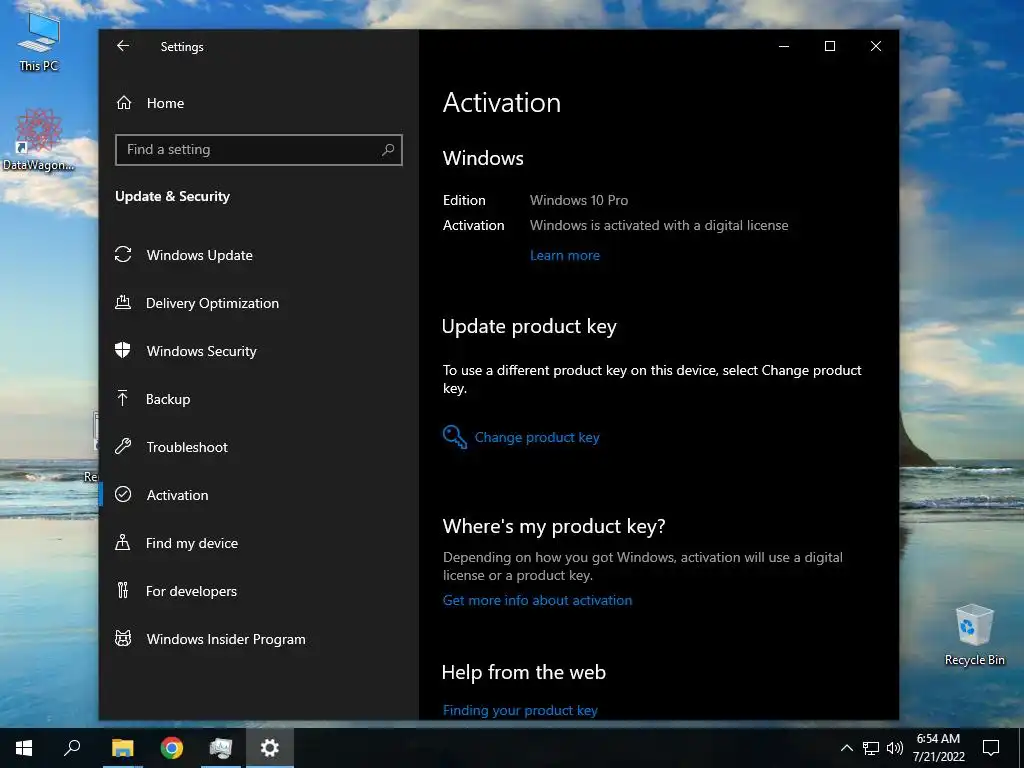Open File Explorer from the taskbar

(122, 748)
